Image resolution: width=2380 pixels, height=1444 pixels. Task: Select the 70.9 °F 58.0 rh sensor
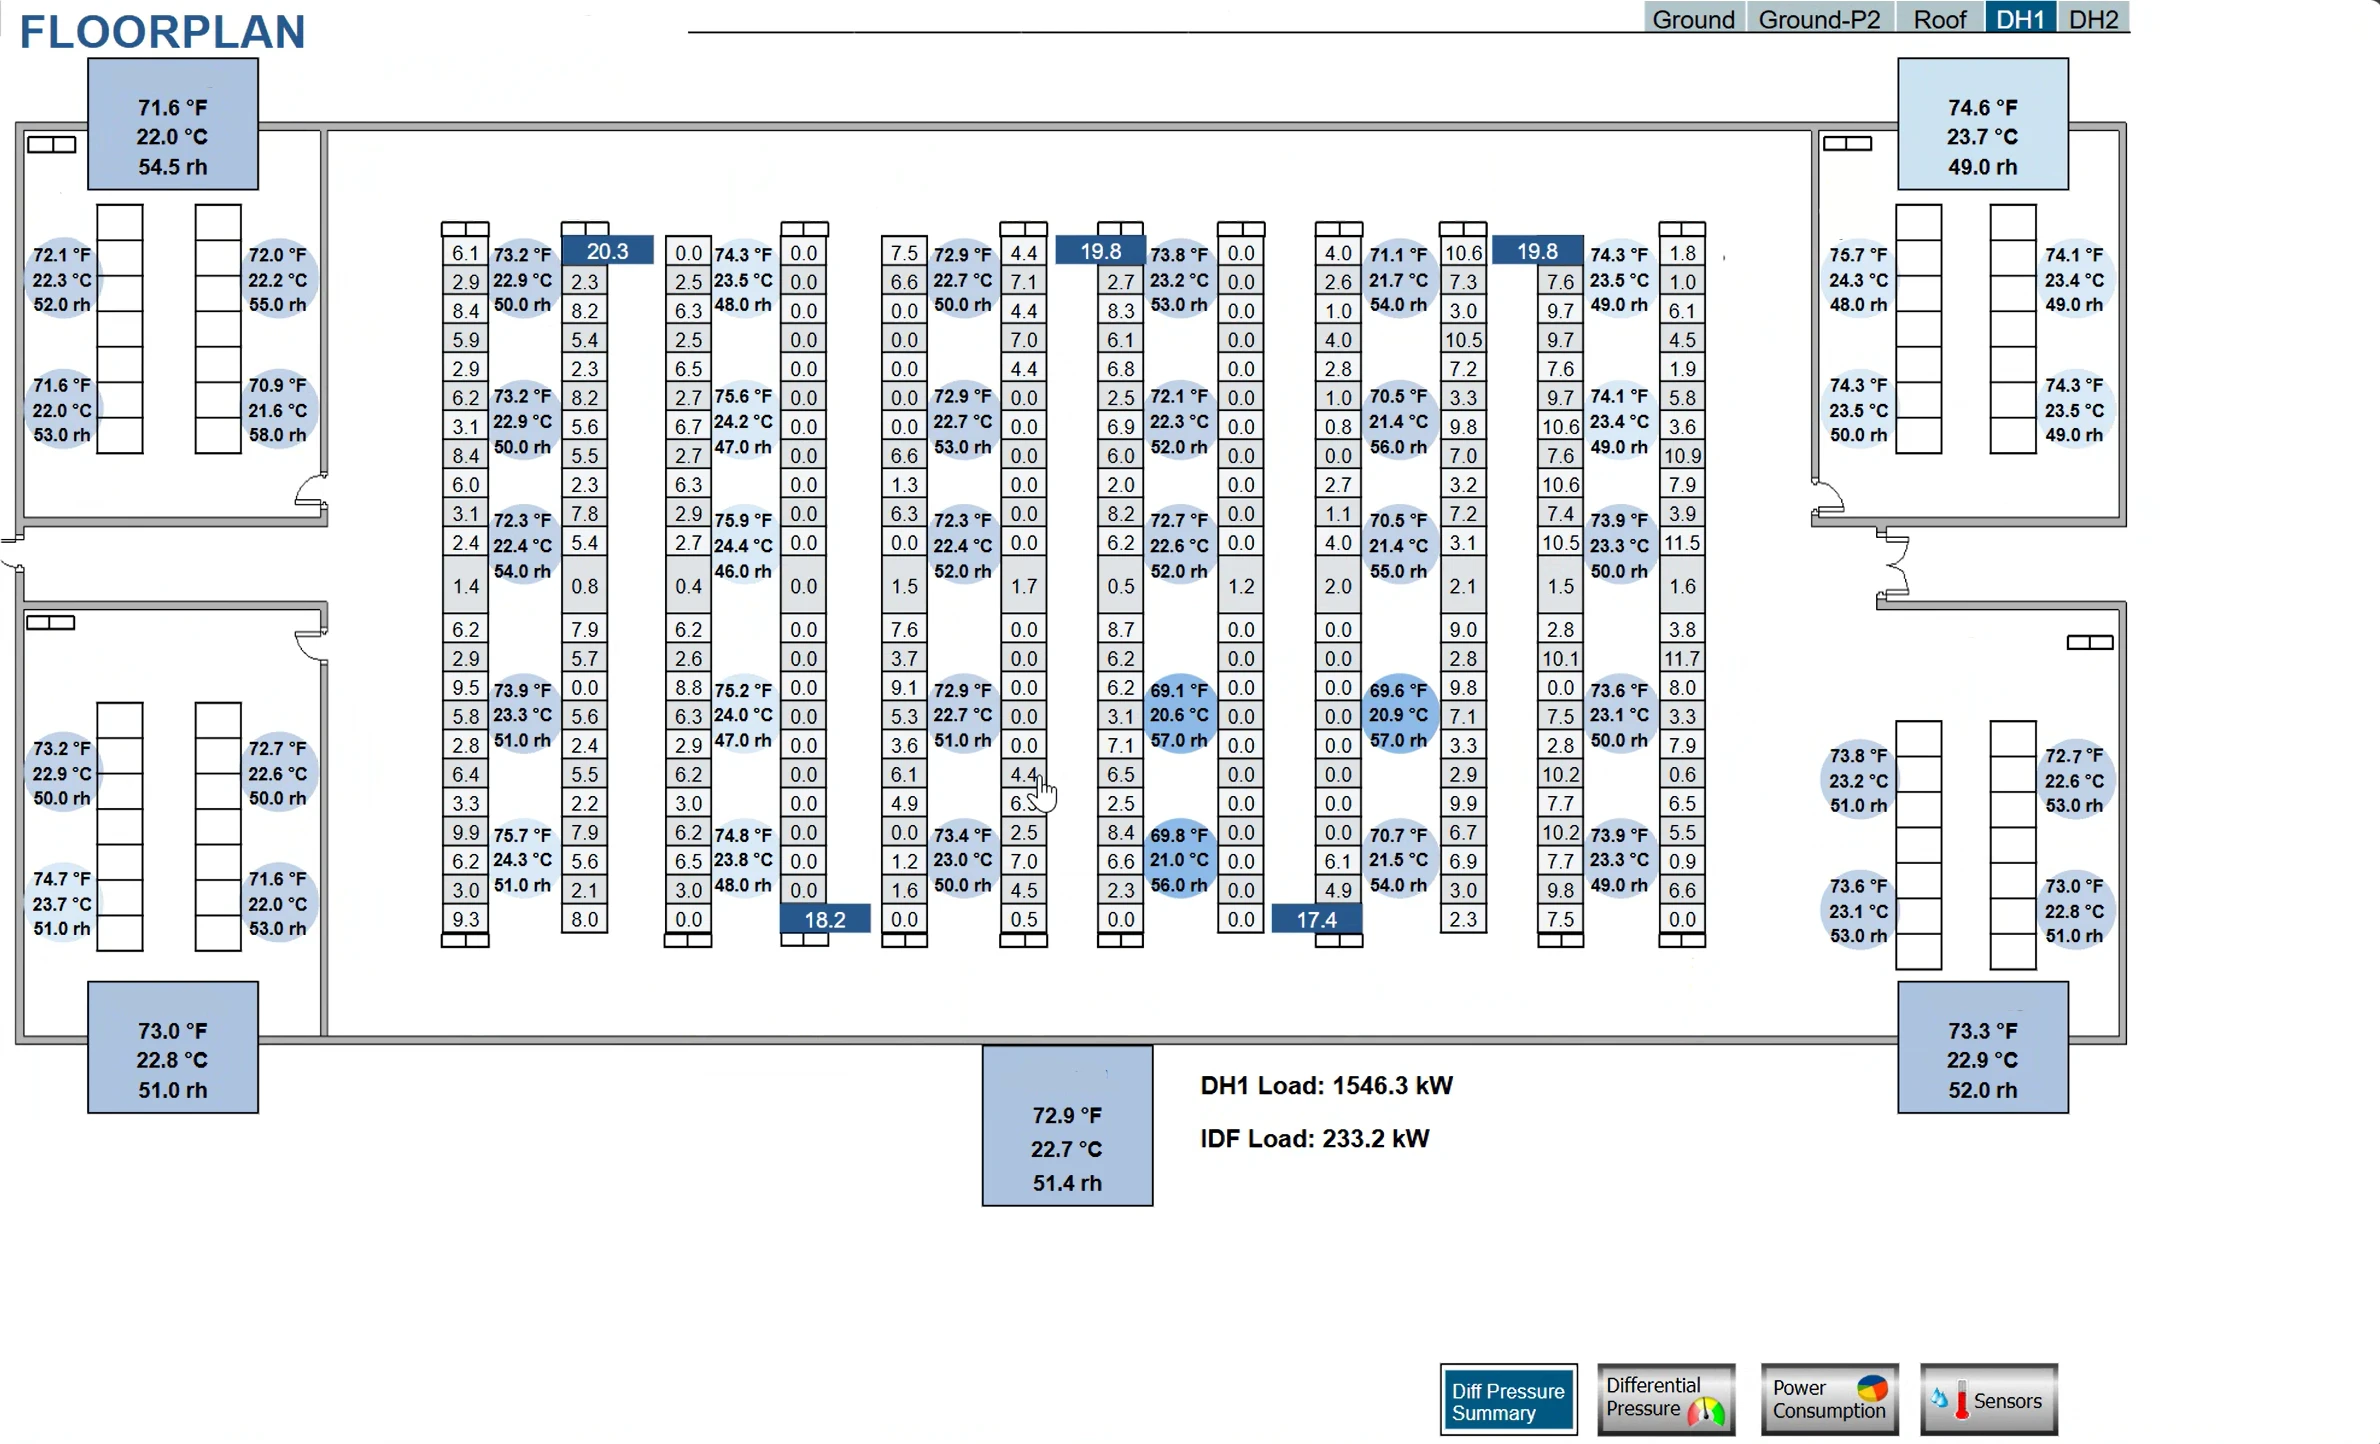coord(278,410)
